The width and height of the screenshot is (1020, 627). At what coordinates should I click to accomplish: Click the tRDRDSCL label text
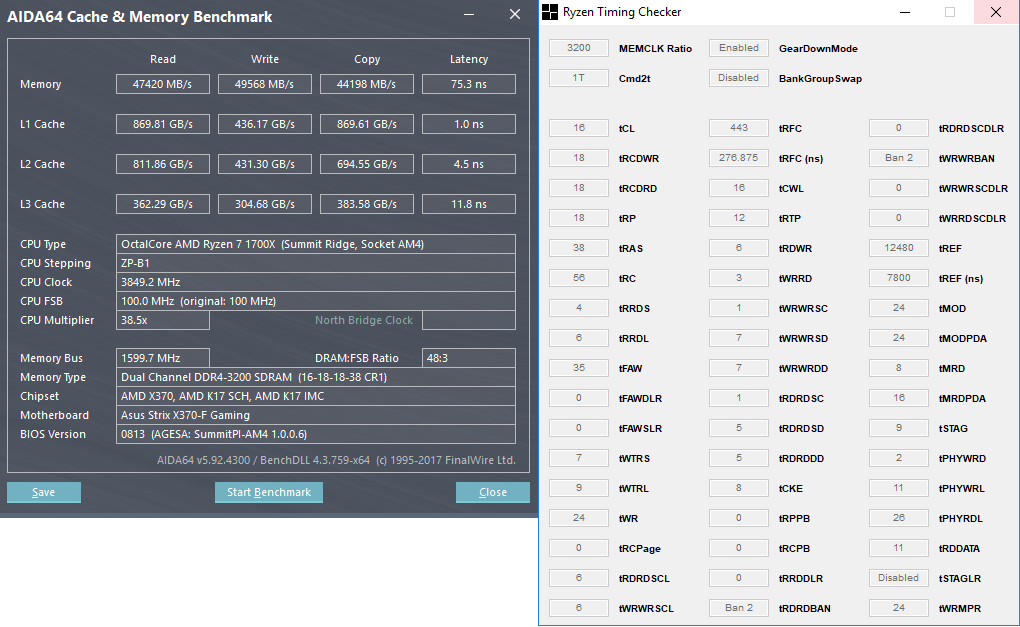[644, 578]
